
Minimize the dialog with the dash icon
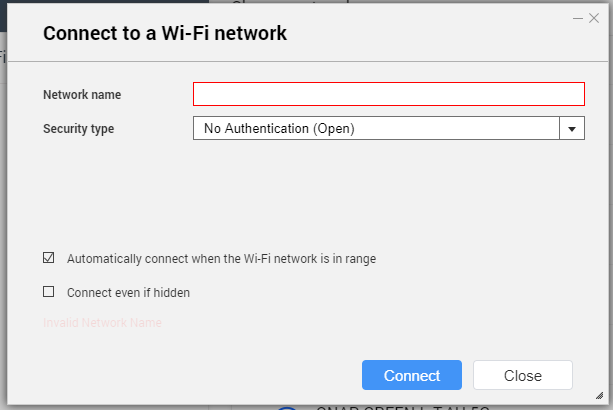click(578, 18)
